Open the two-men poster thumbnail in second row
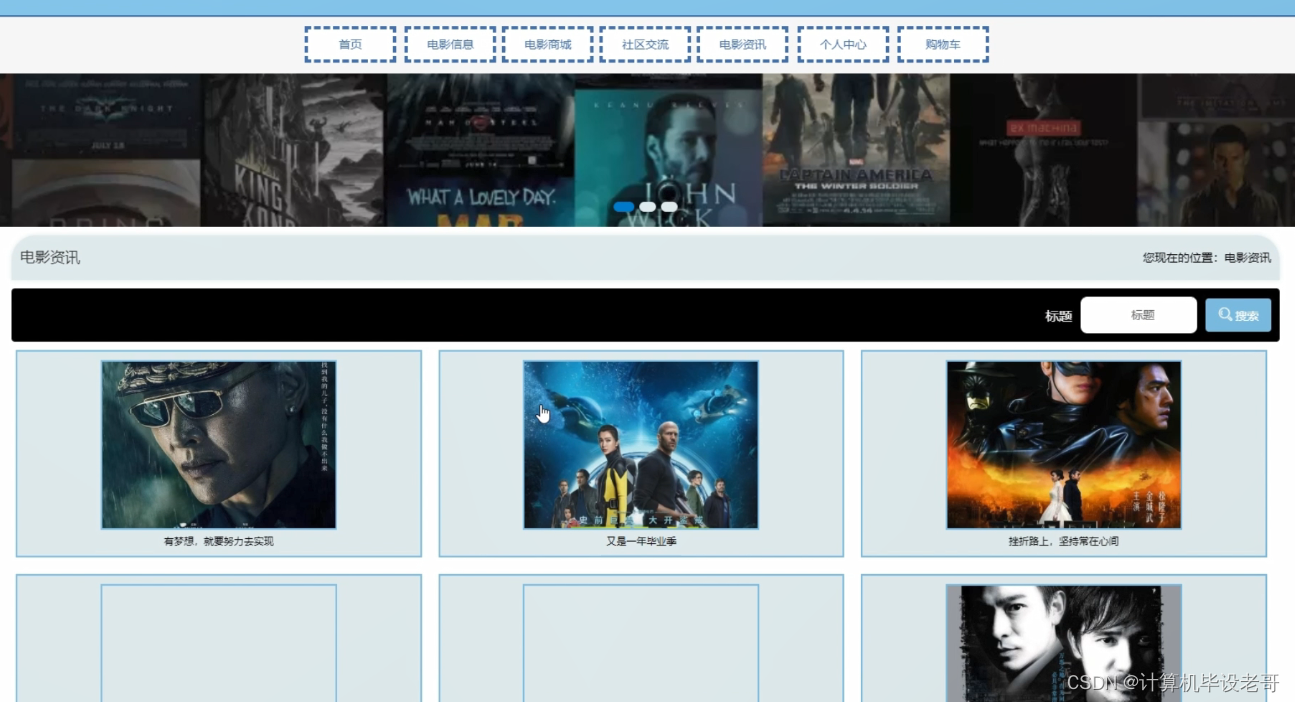Image resolution: width=1295 pixels, height=702 pixels. tap(1064, 643)
